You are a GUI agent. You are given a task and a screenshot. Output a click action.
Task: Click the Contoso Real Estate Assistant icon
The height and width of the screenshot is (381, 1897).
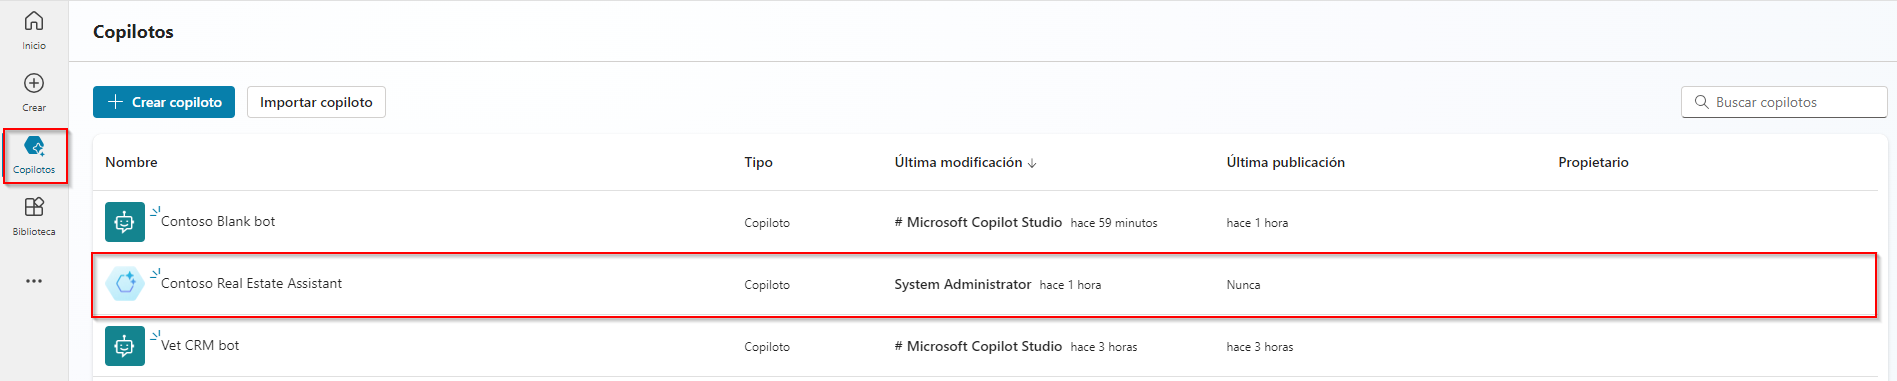[x=125, y=284]
